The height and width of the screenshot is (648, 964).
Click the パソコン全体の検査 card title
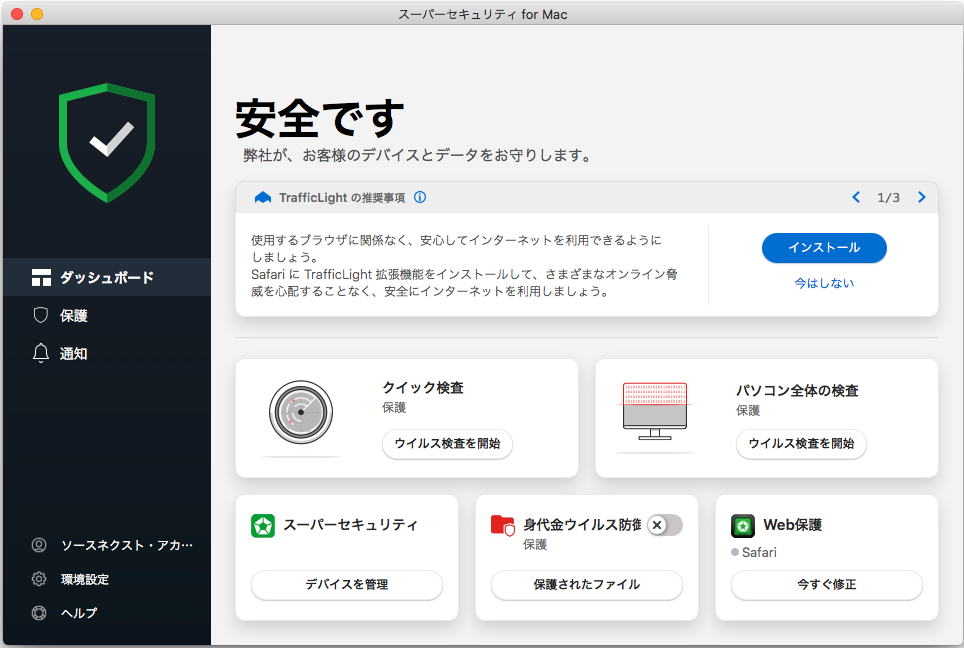(797, 390)
